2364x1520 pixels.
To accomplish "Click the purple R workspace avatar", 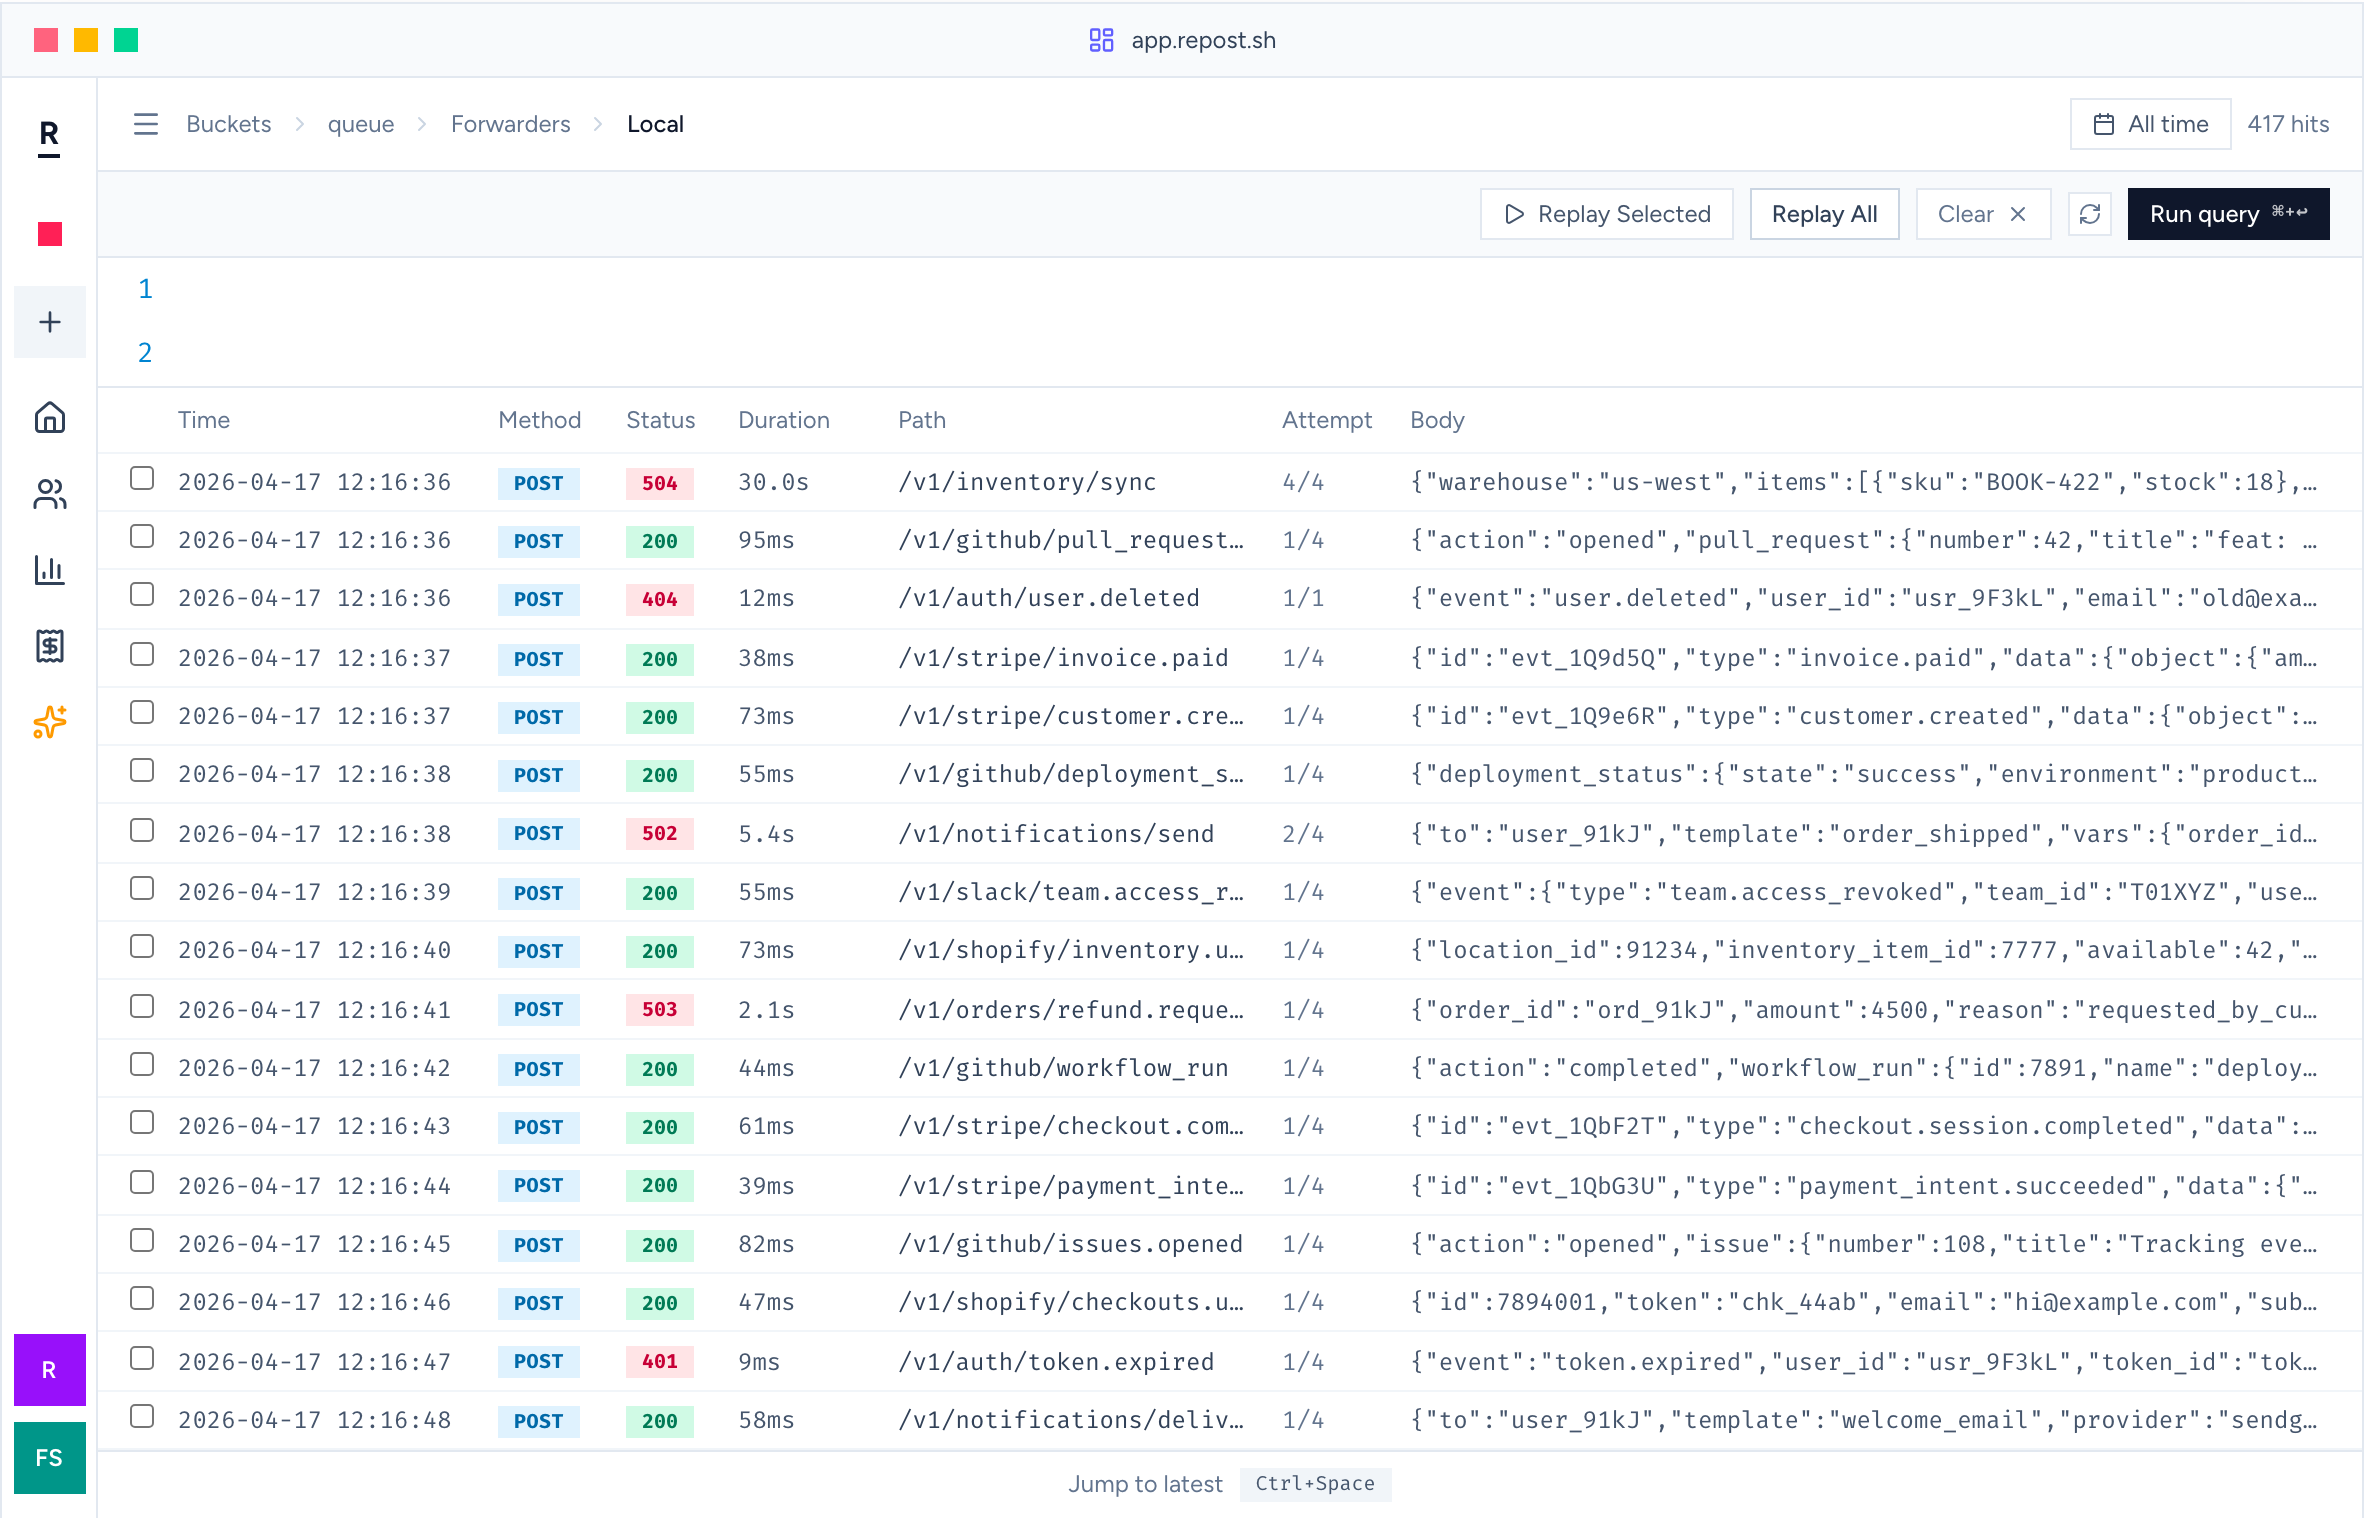I will [50, 1370].
